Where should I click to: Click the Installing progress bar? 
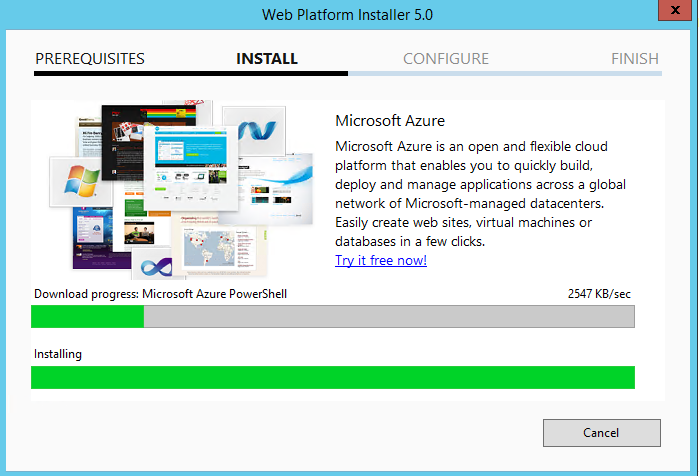click(333, 378)
